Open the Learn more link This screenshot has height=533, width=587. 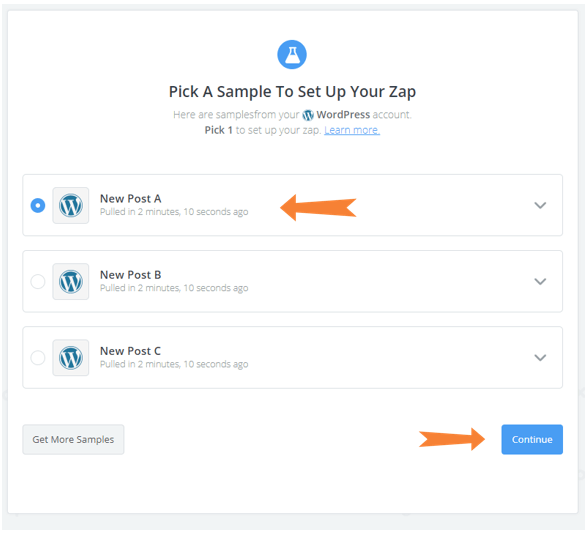pyautogui.click(x=352, y=130)
